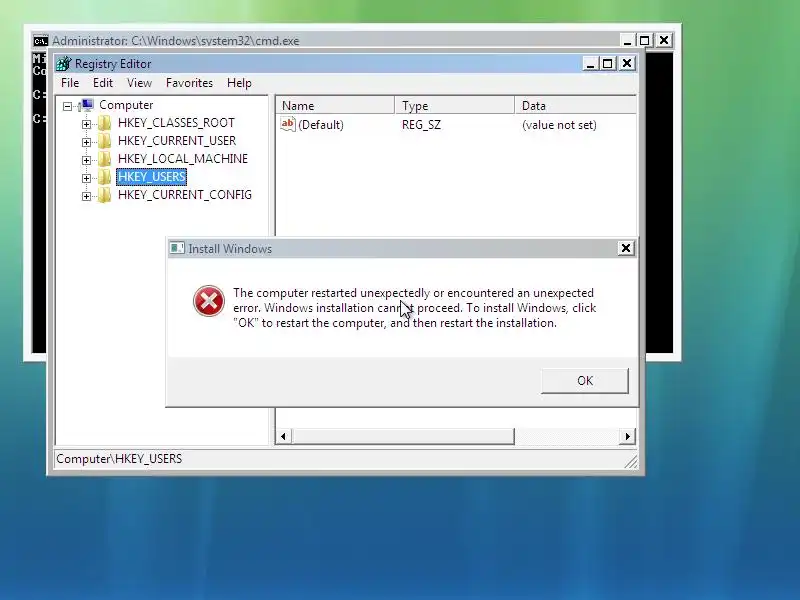
Task: Expand HKEY_CURRENT_CONFIG tree node
Action: click(86, 196)
